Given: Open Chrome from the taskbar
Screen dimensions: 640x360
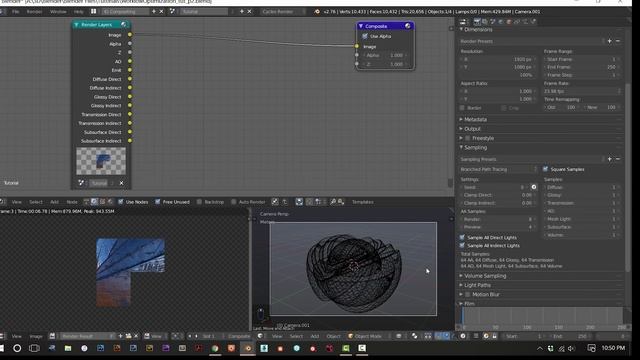Looking at the screenshot, I should point(215,348).
